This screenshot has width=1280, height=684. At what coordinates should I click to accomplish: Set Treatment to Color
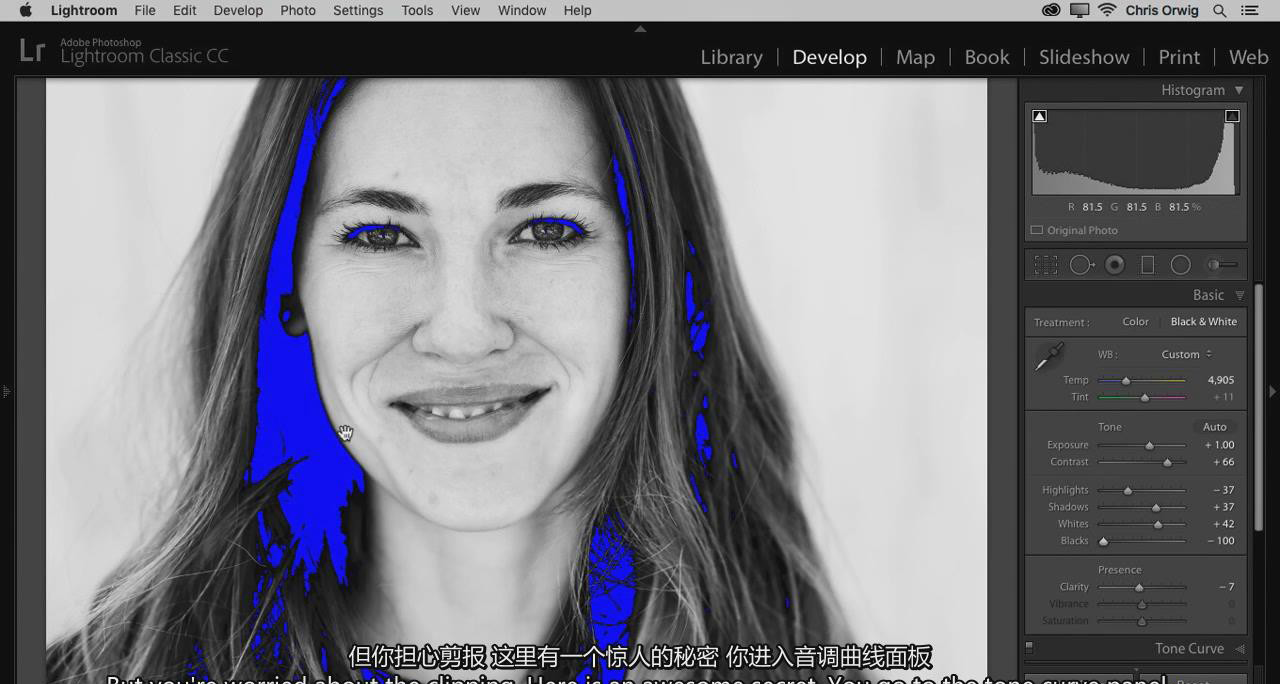click(1135, 322)
